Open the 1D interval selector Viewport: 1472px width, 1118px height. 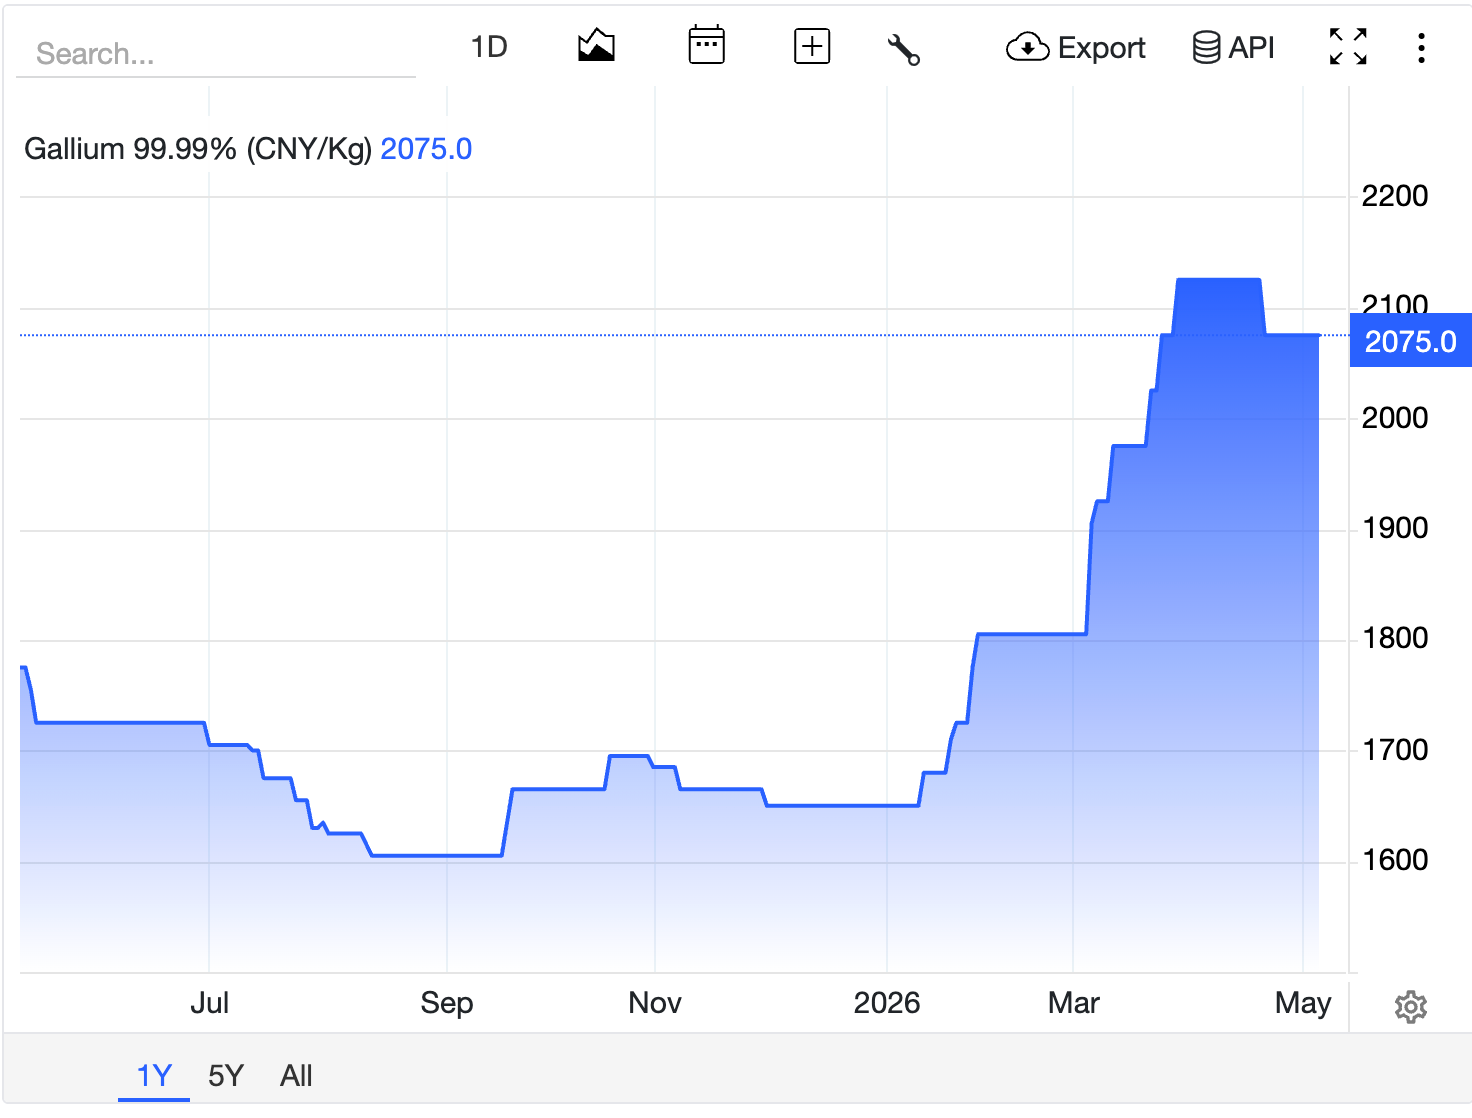(489, 47)
